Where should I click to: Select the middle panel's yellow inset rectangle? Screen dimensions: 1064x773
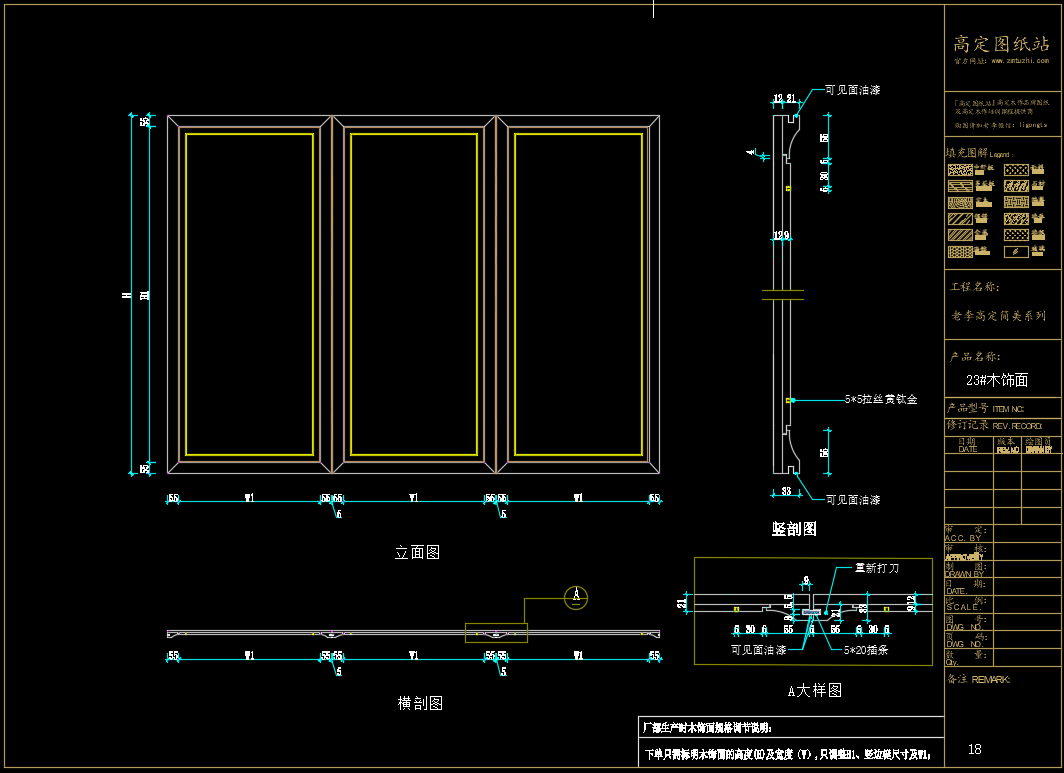tap(414, 294)
